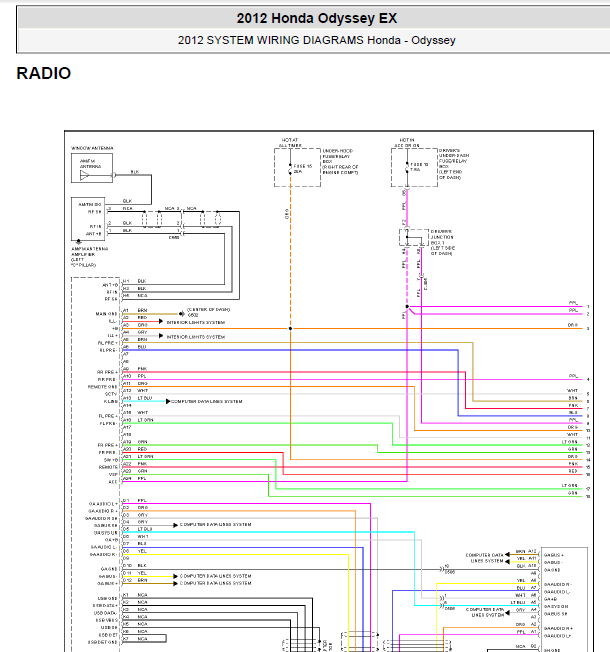Viewport: 610px width, 652px height.
Task: Click the 'K7 NCA' wire label
Action: coord(135,639)
